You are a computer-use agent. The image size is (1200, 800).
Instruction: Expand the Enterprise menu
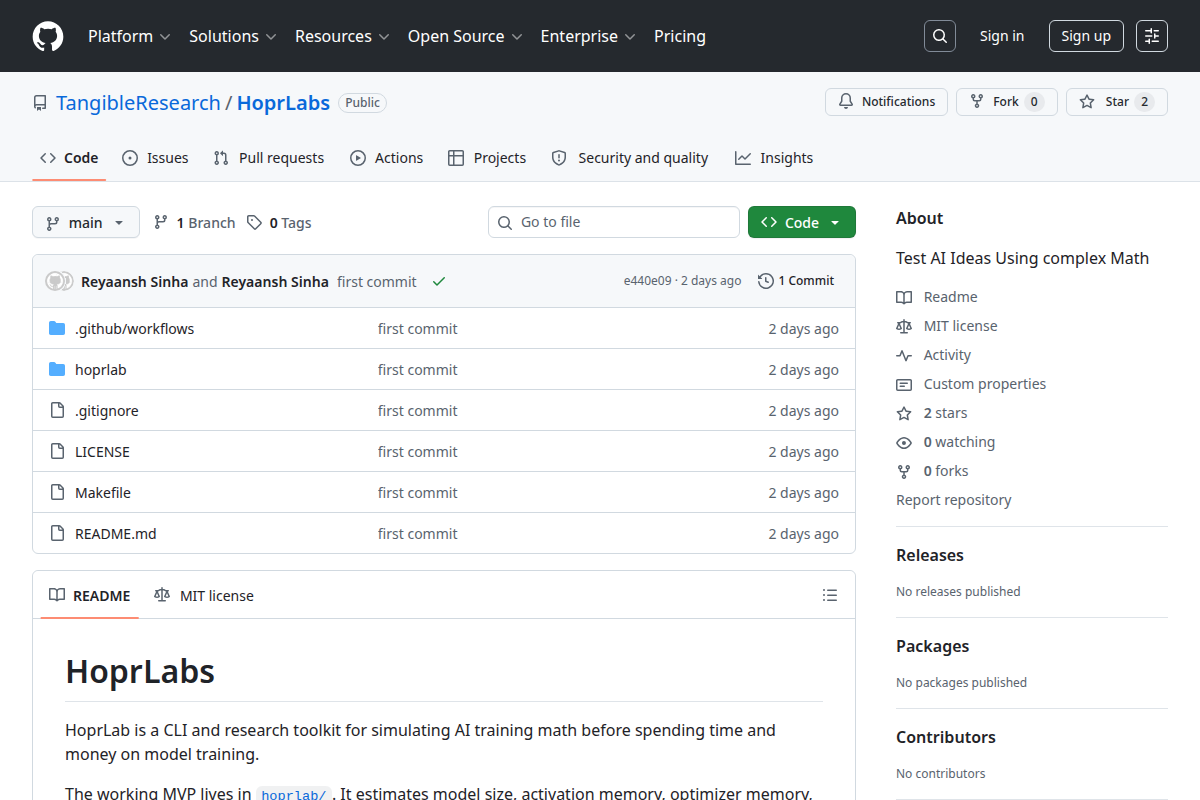click(588, 36)
